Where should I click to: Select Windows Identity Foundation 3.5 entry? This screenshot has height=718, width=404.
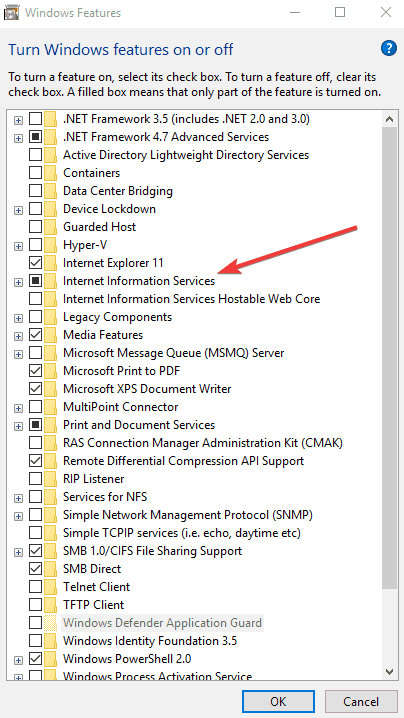150,641
